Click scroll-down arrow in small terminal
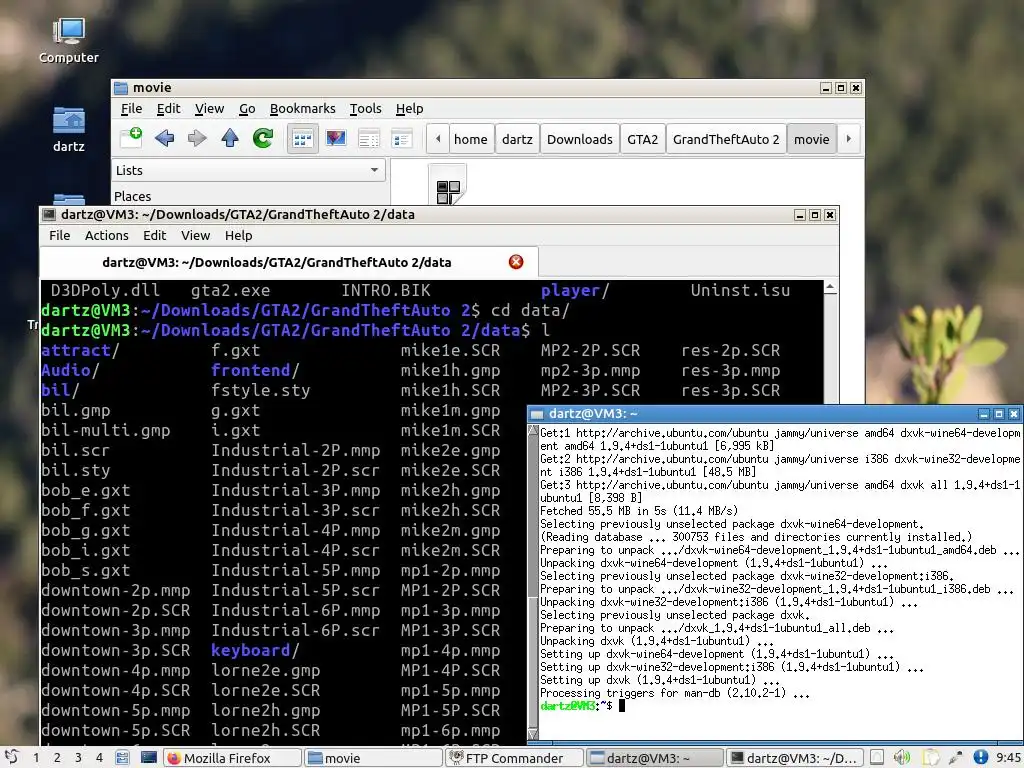Image resolution: width=1024 pixels, height=768 pixels. (x=533, y=734)
